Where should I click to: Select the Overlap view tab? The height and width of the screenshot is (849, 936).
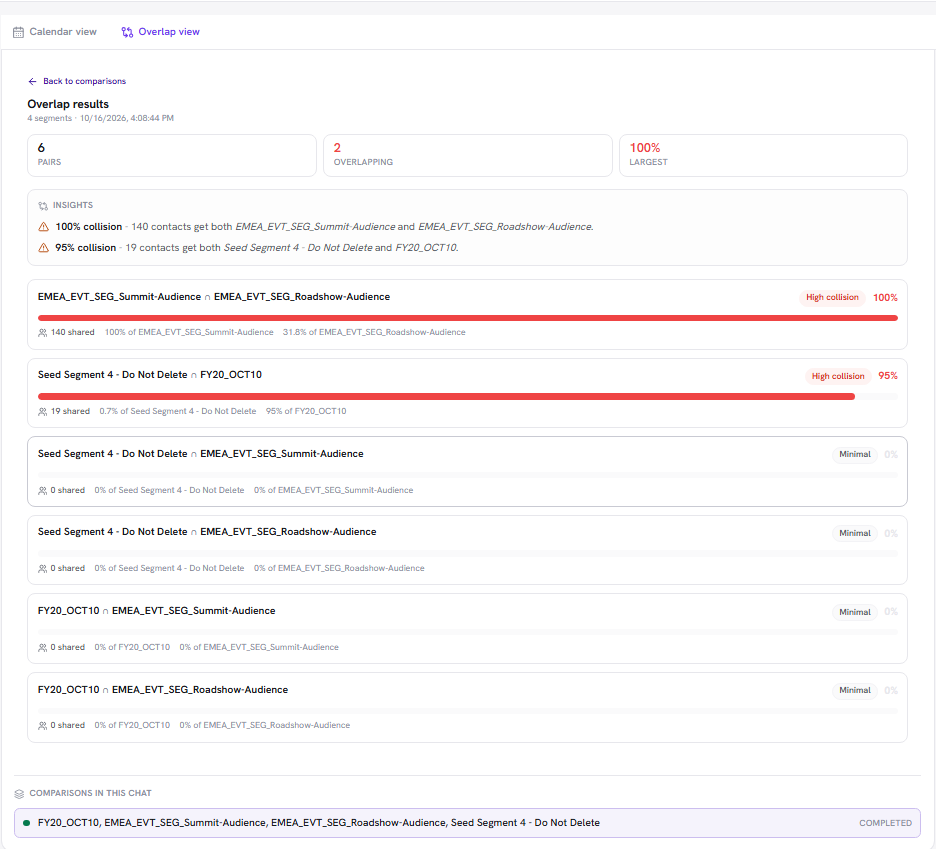(x=161, y=32)
